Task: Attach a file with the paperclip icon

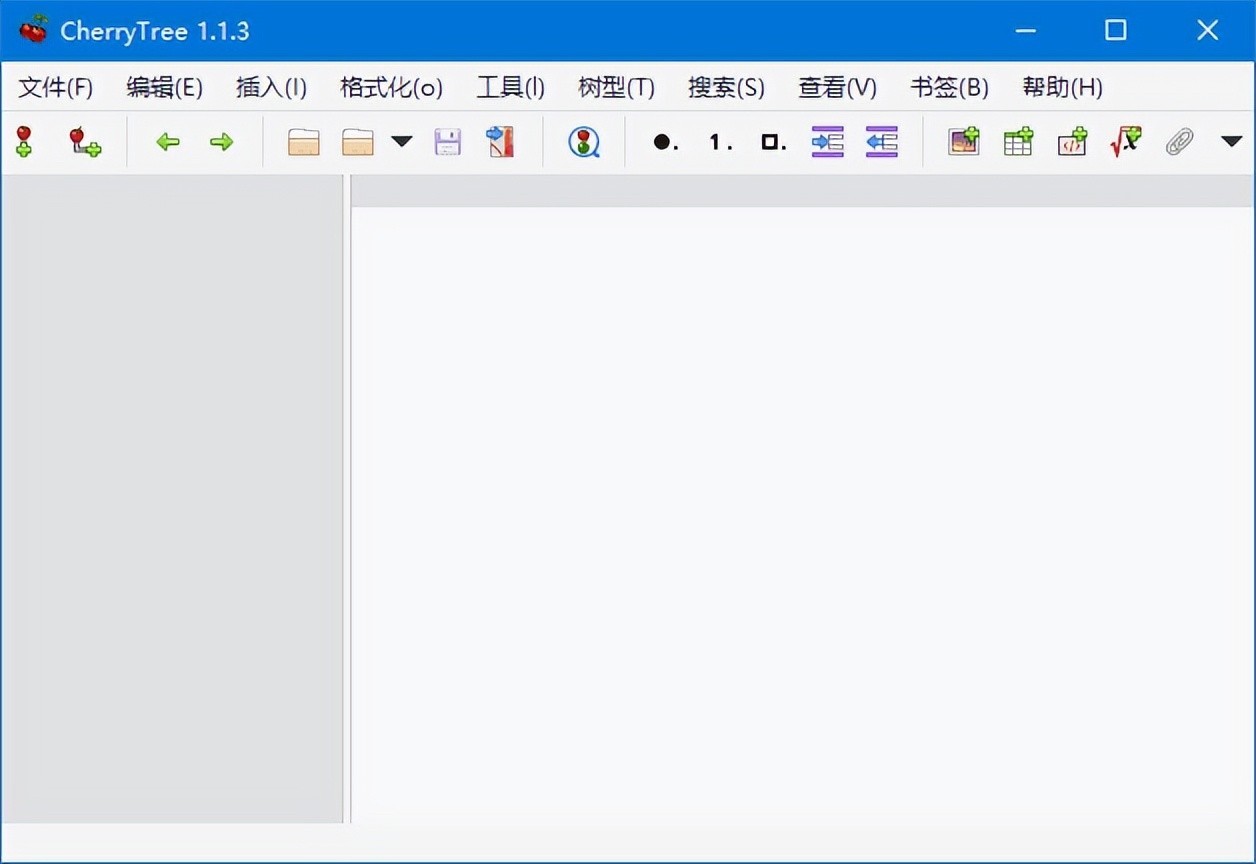Action: pyautogui.click(x=1180, y=142)
